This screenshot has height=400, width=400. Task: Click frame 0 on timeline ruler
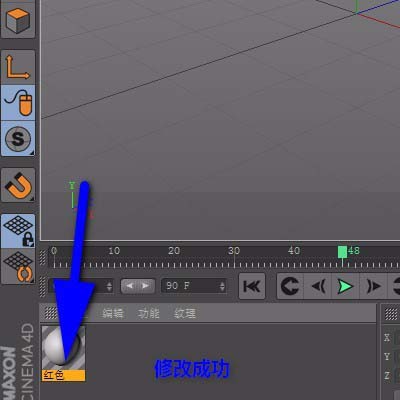[x=54, y=251]
